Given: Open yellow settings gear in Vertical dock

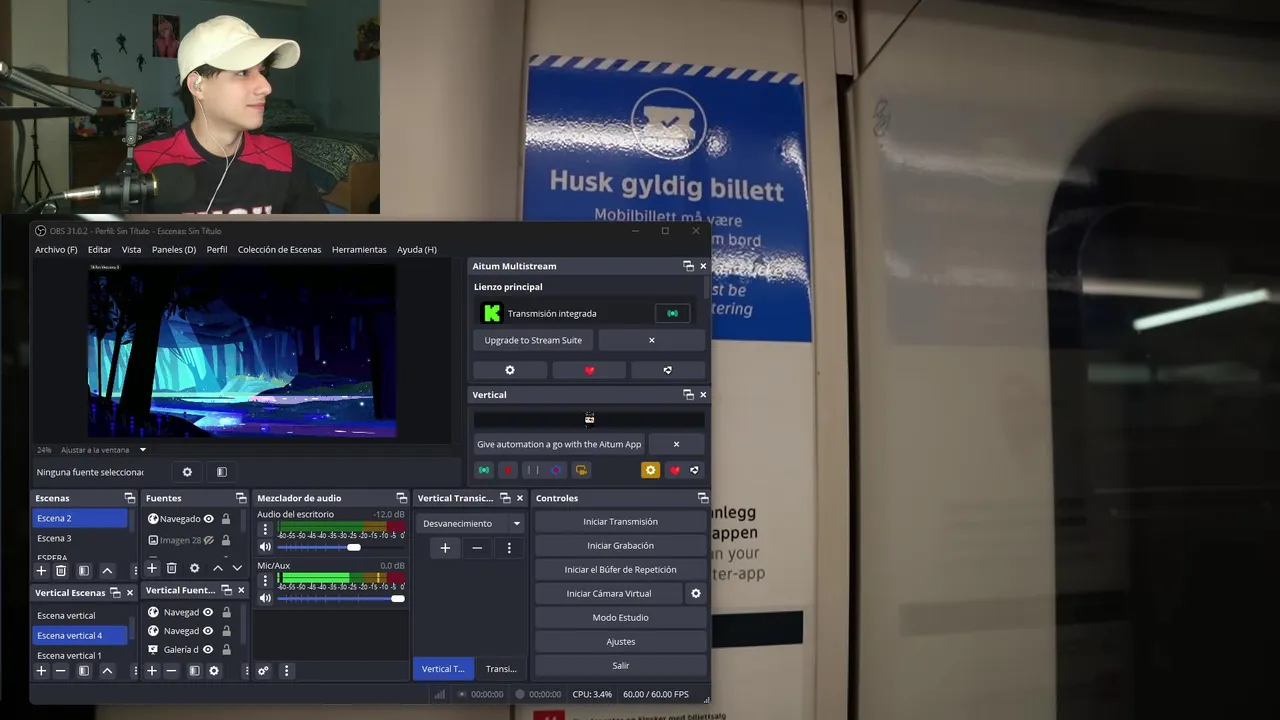Looking at the screenshot, I should click(650, 470).
